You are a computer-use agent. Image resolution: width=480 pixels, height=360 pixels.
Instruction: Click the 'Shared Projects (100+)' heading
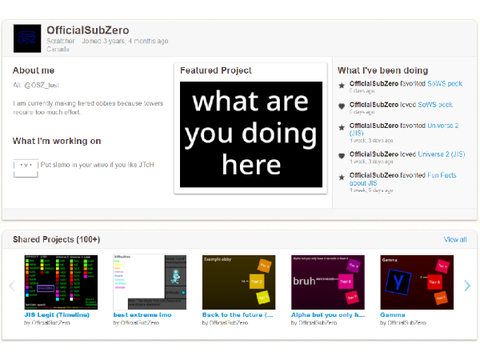click(x=56, y=239)
